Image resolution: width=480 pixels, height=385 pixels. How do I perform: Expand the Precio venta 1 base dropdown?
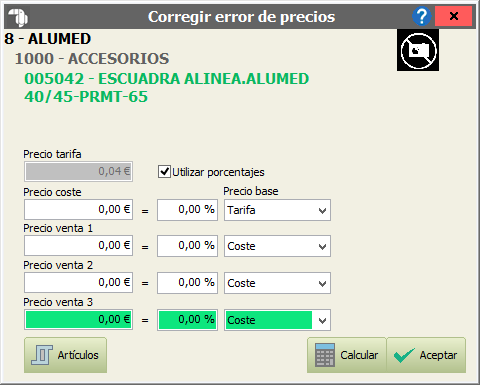[277, 246]
